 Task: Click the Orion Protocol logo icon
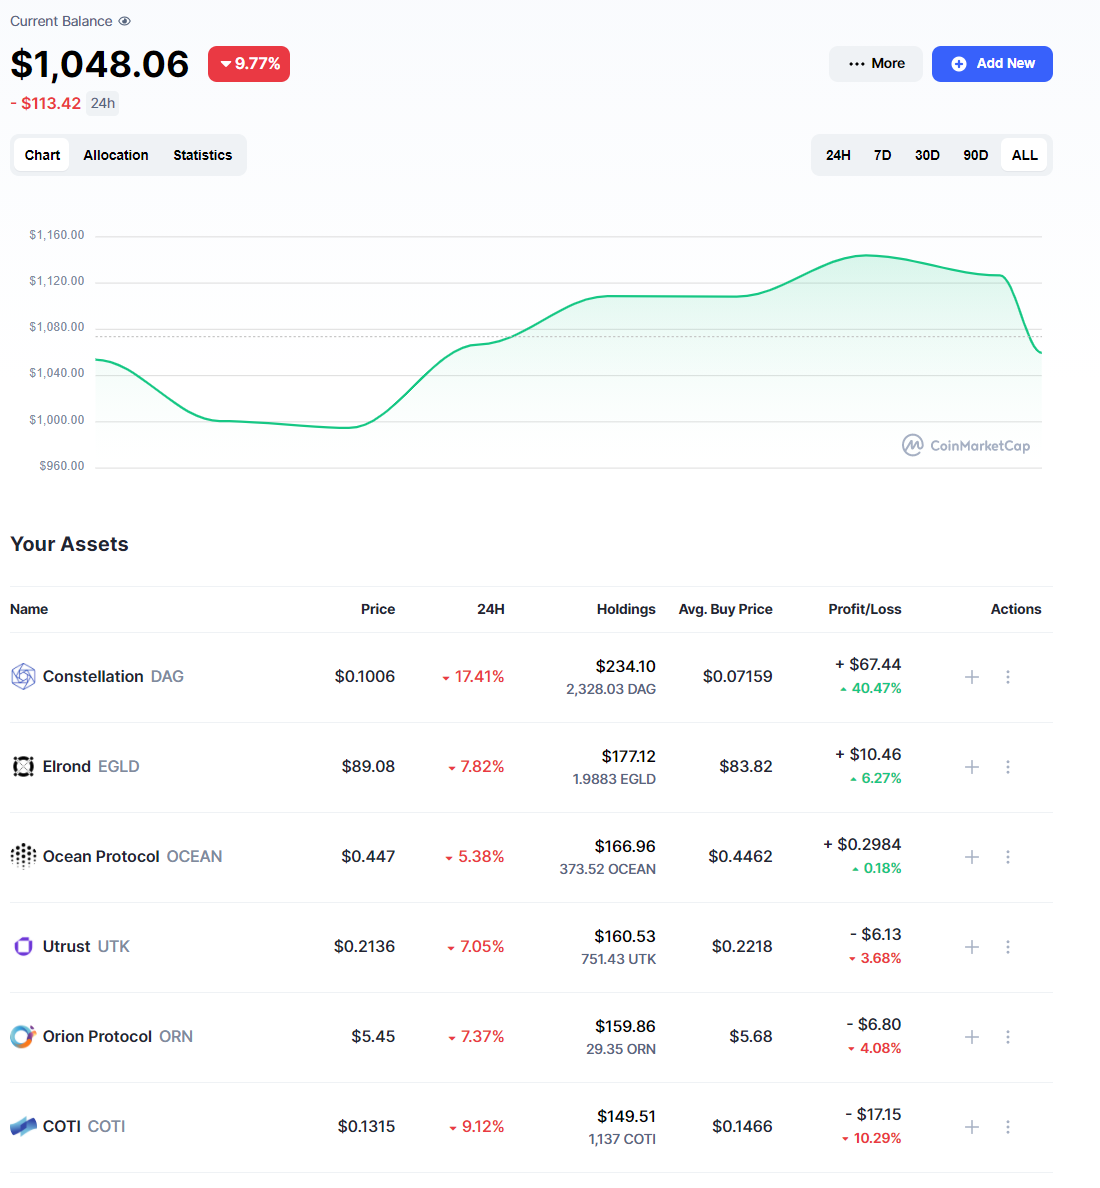tap(23, 1036)
